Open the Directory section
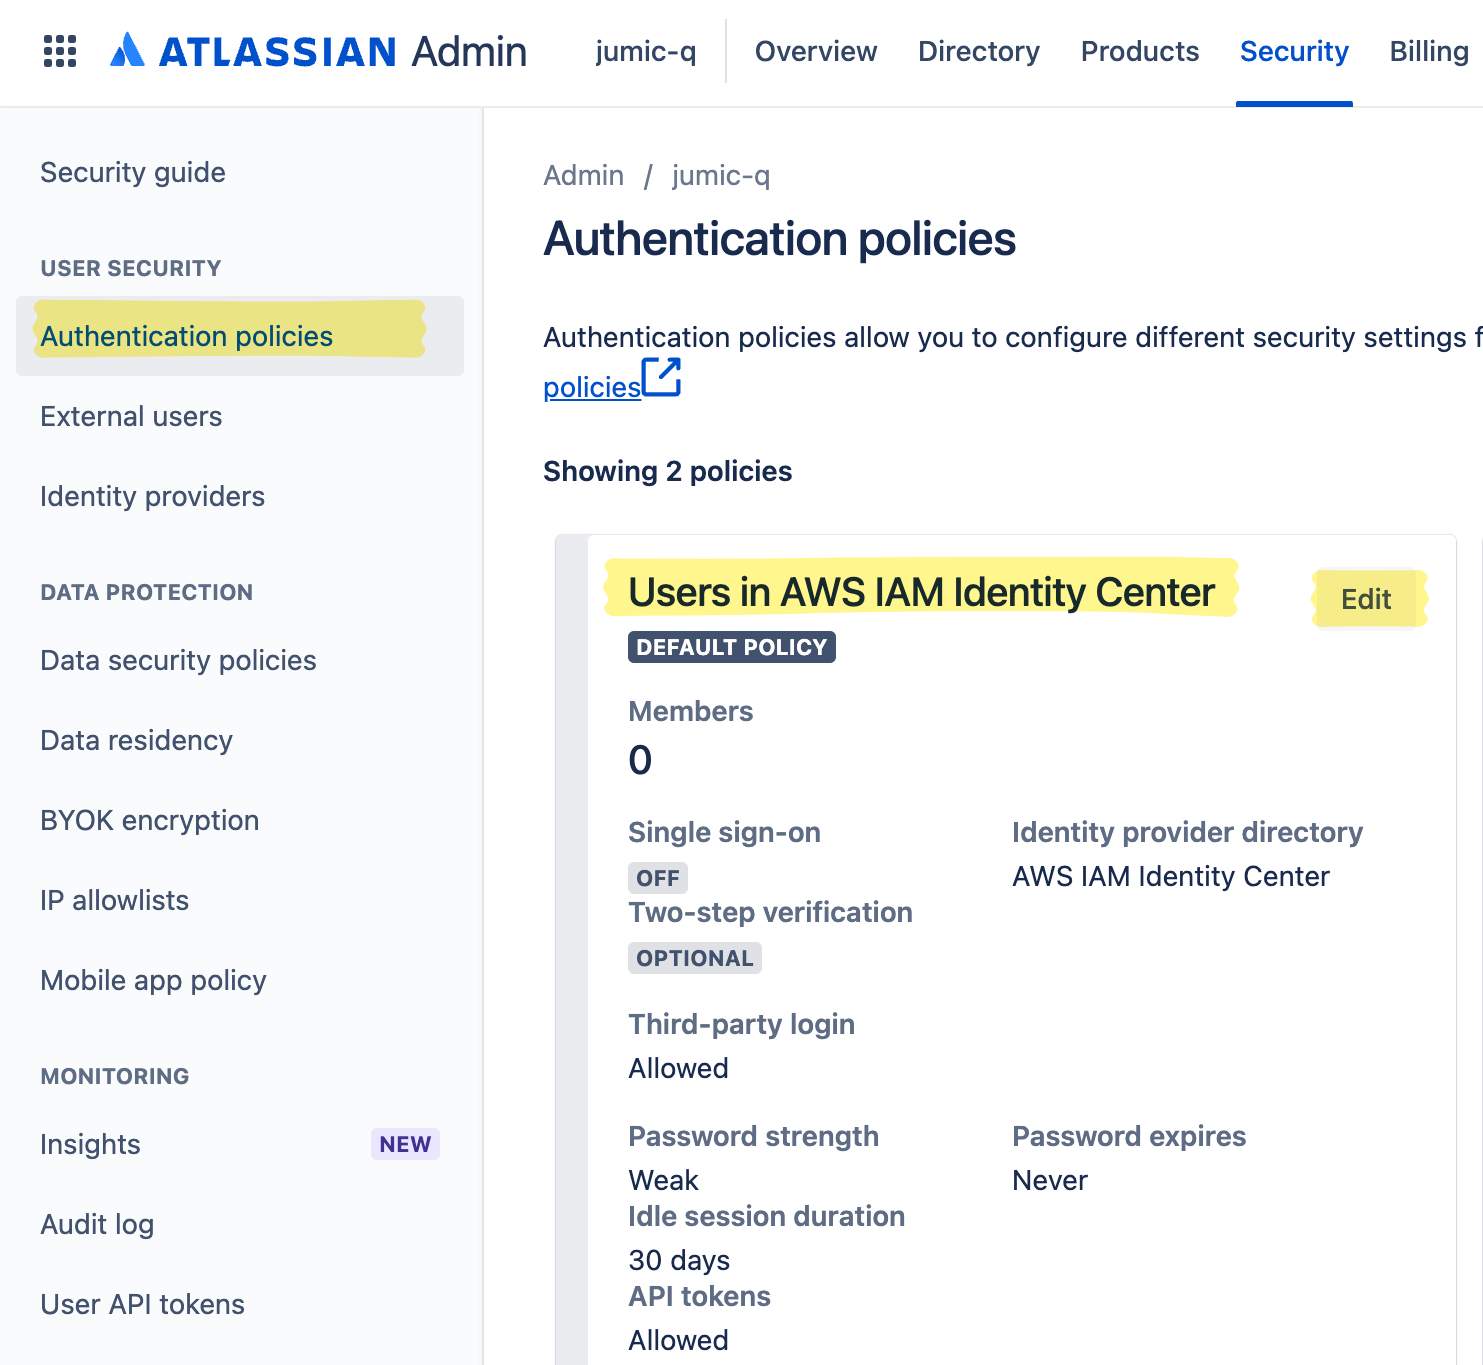The width and height of the screenshot is (1483, 1365). pos(978,51)
